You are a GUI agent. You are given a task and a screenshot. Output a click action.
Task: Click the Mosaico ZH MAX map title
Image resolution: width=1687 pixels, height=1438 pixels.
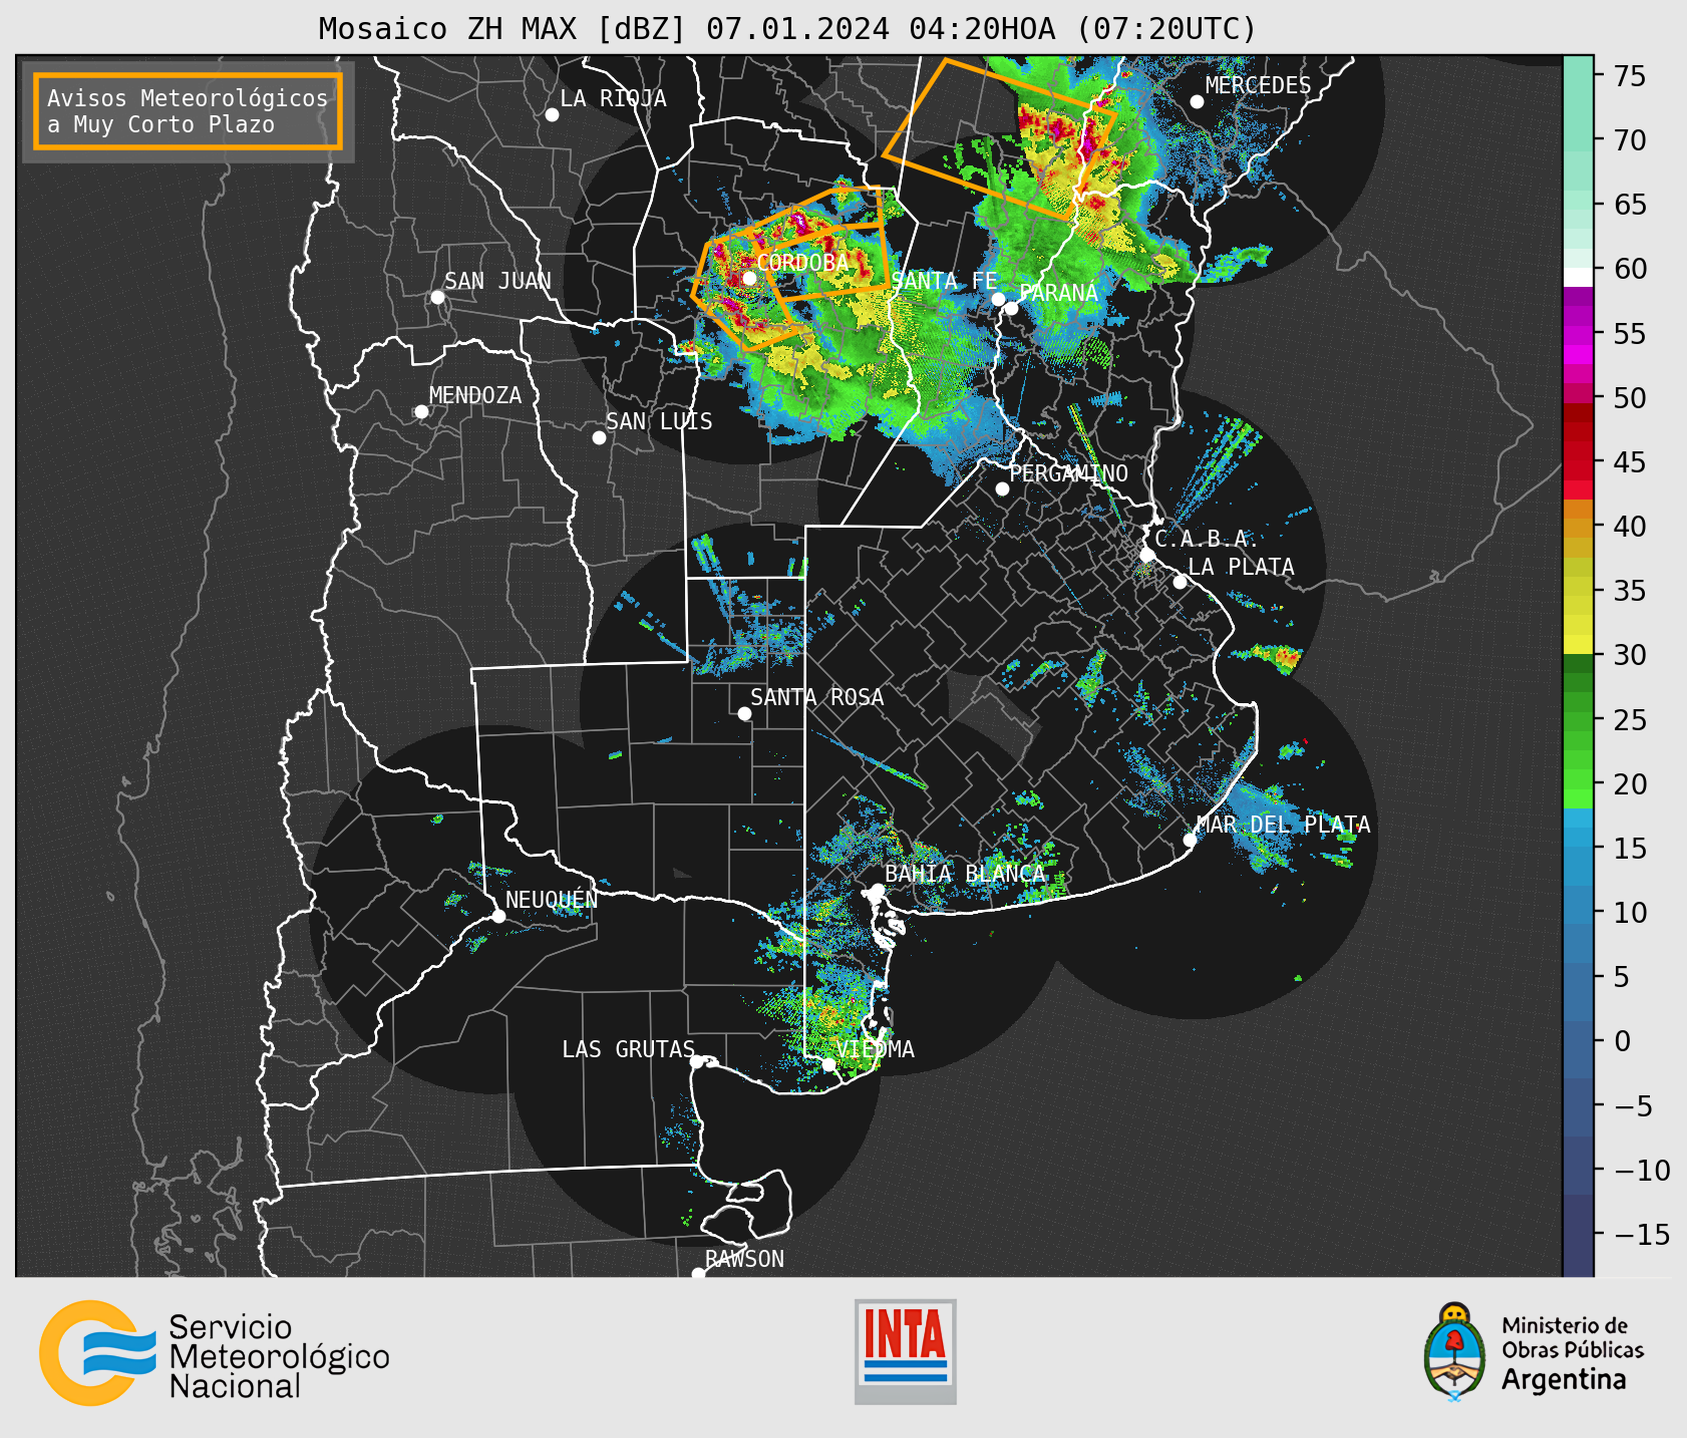coord(787,29)
